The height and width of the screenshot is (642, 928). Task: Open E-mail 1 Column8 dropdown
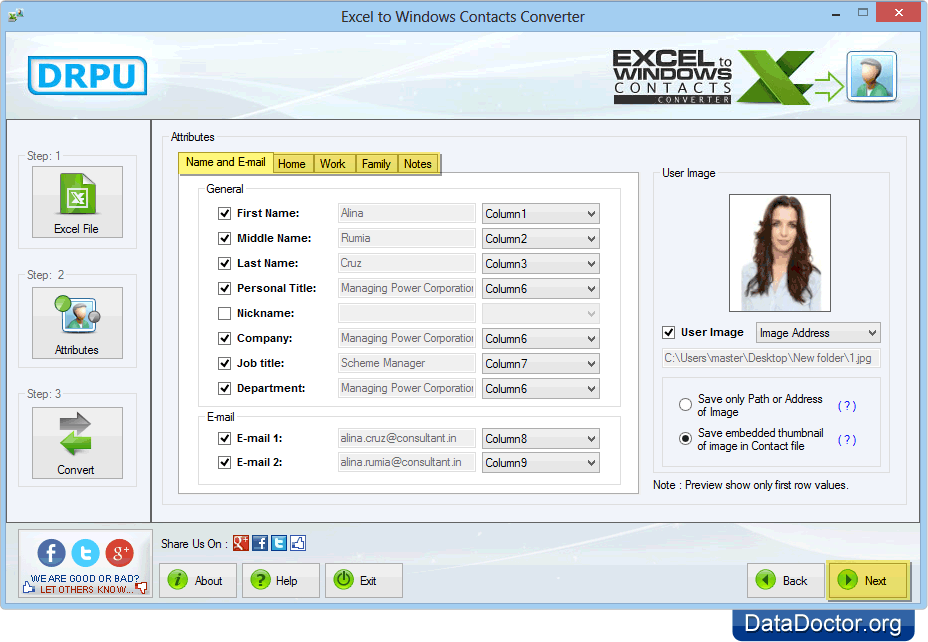coord(540,438)
